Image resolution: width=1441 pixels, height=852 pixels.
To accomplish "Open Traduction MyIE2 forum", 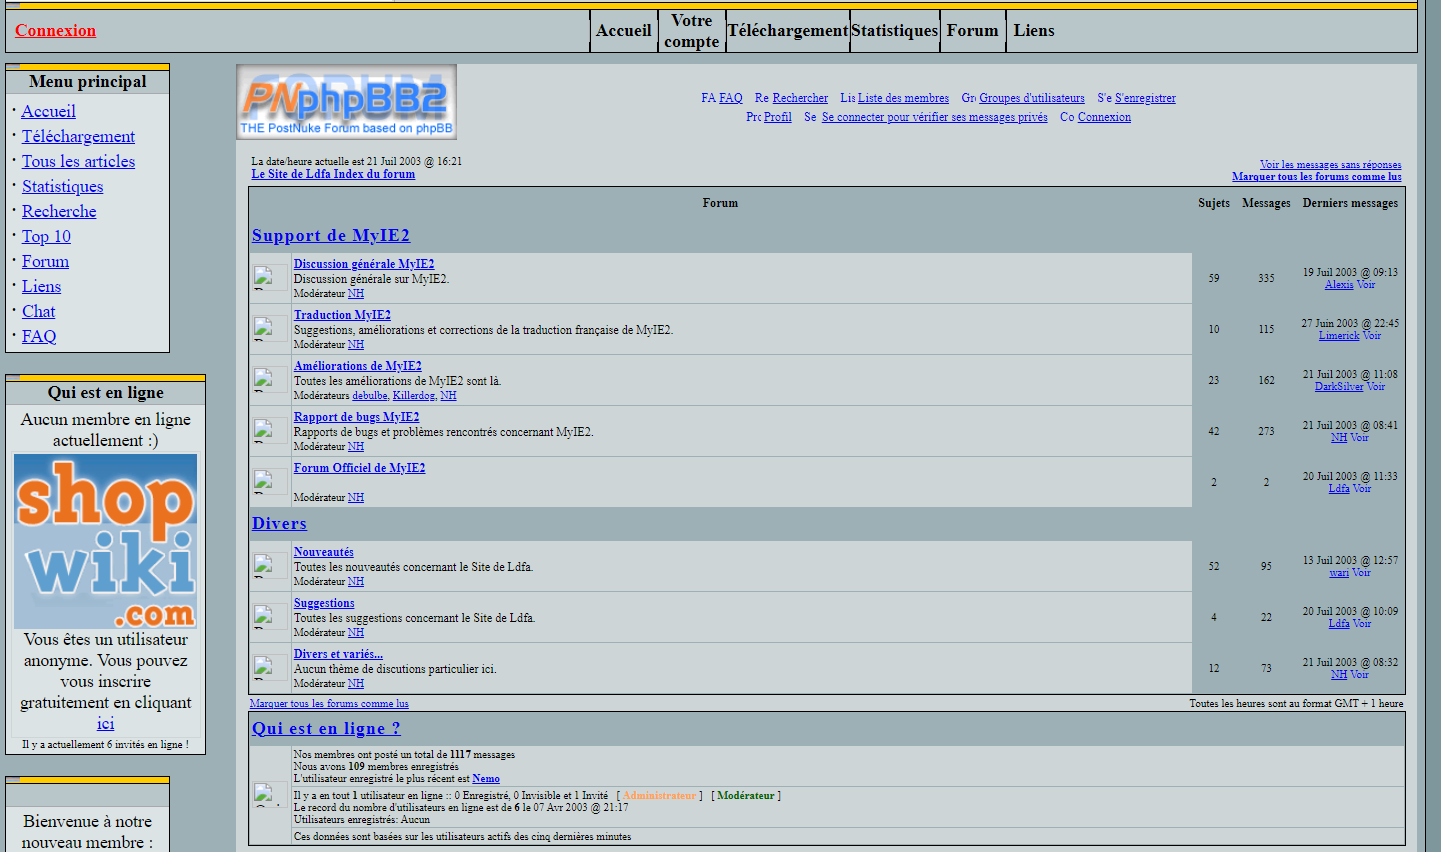I will (x=342, y=315).
